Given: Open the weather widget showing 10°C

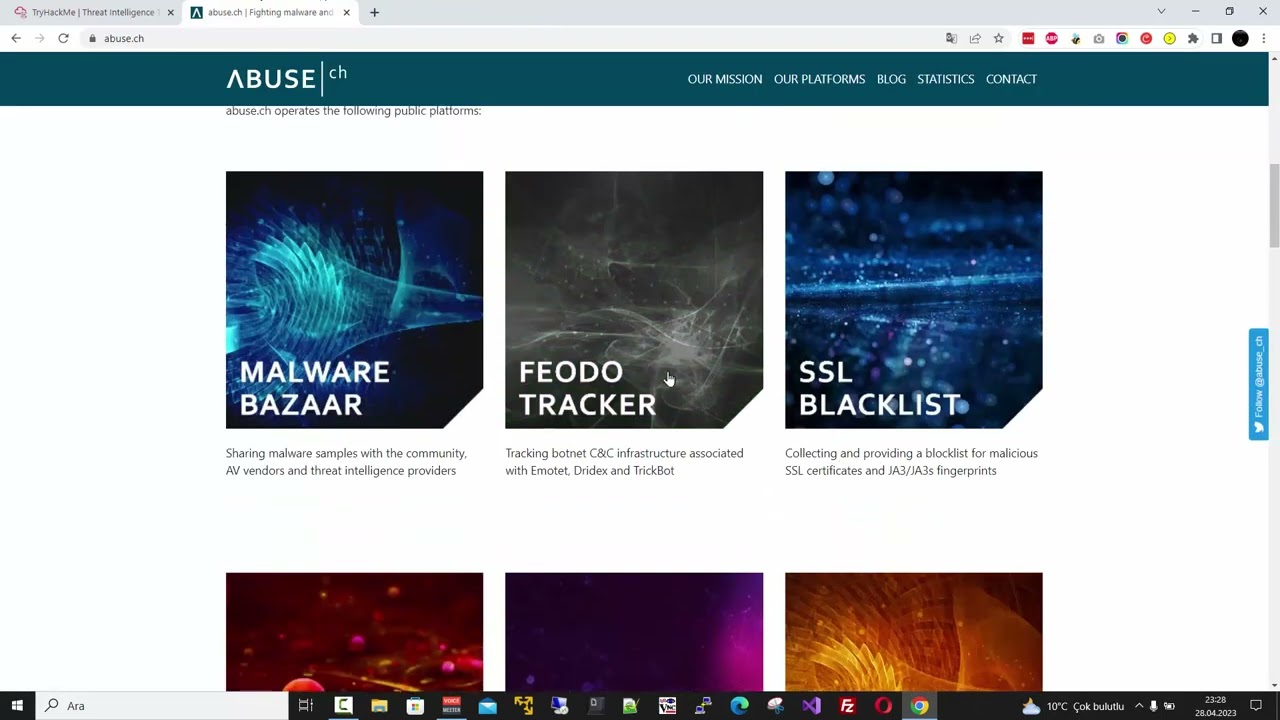Looking at the screenshot, I should click(1072, 706).
